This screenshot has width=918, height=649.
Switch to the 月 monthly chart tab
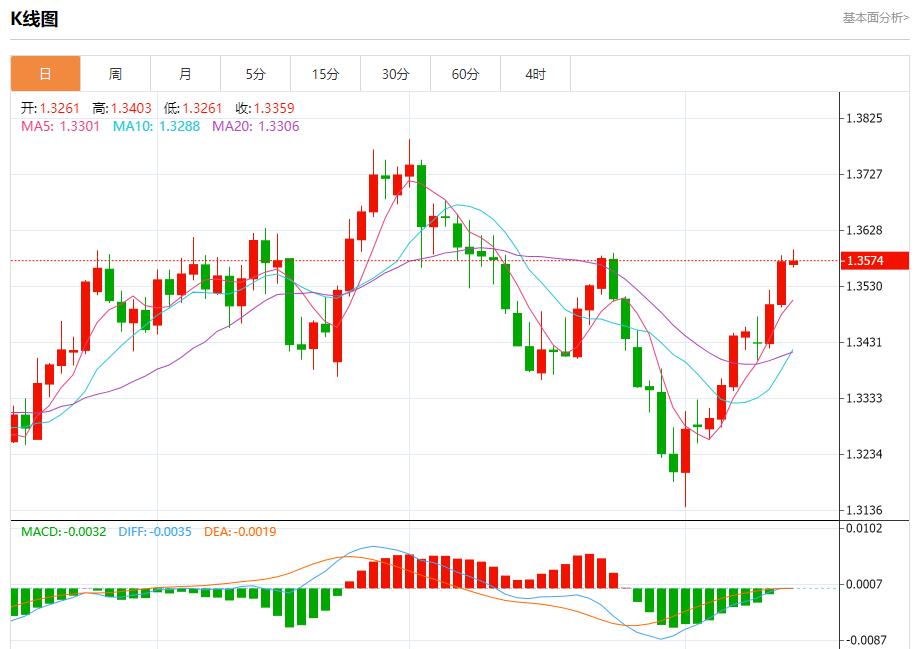coord(186,73)
